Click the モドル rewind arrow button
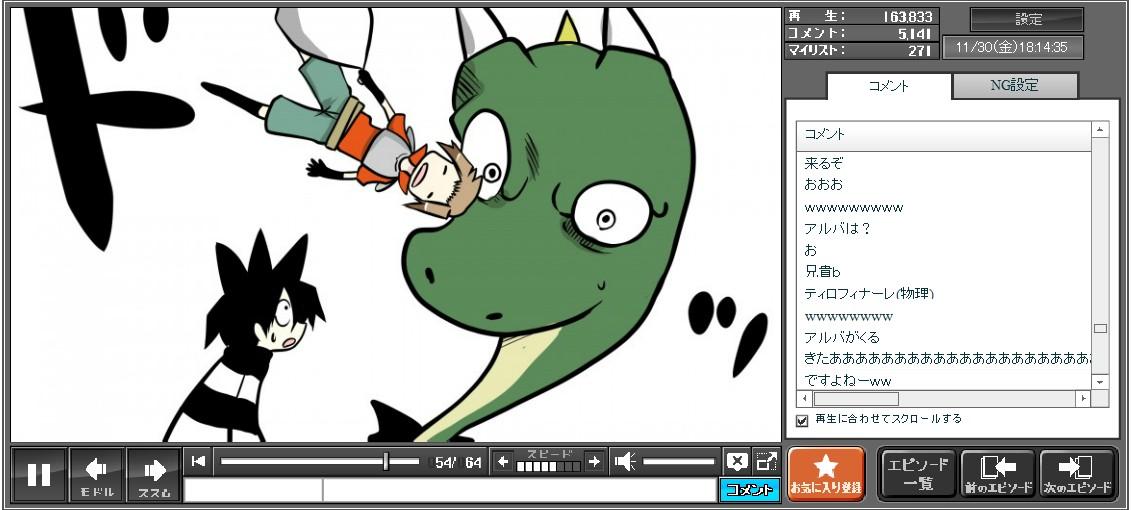The width and height of the screenshot is (1131, 510). pyautogui.click(x=97, y=474)
